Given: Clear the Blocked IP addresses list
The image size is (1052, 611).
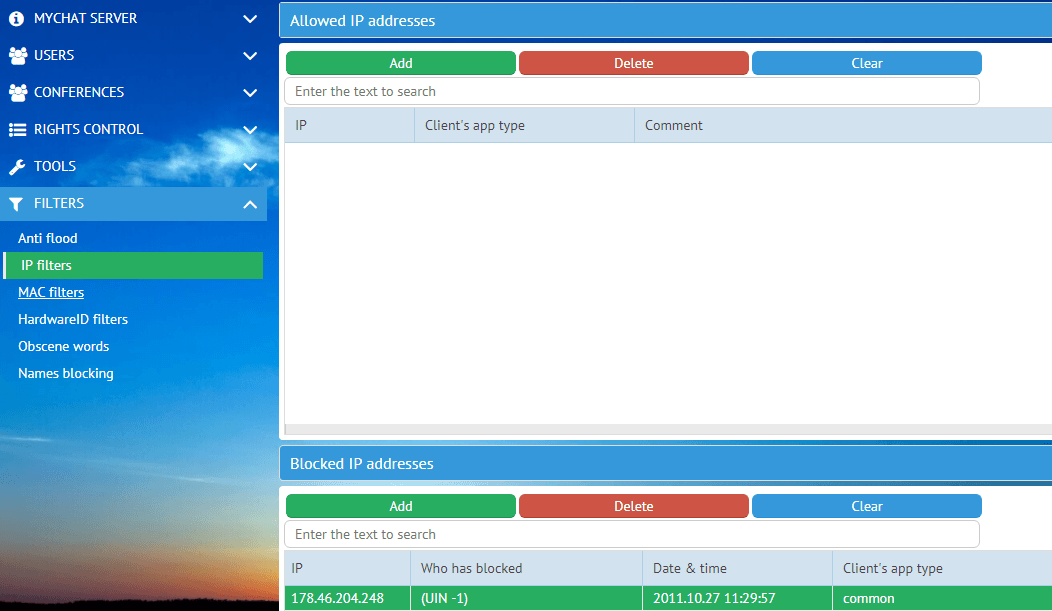Looking at the screenshot, I should [x=866, y=506].
